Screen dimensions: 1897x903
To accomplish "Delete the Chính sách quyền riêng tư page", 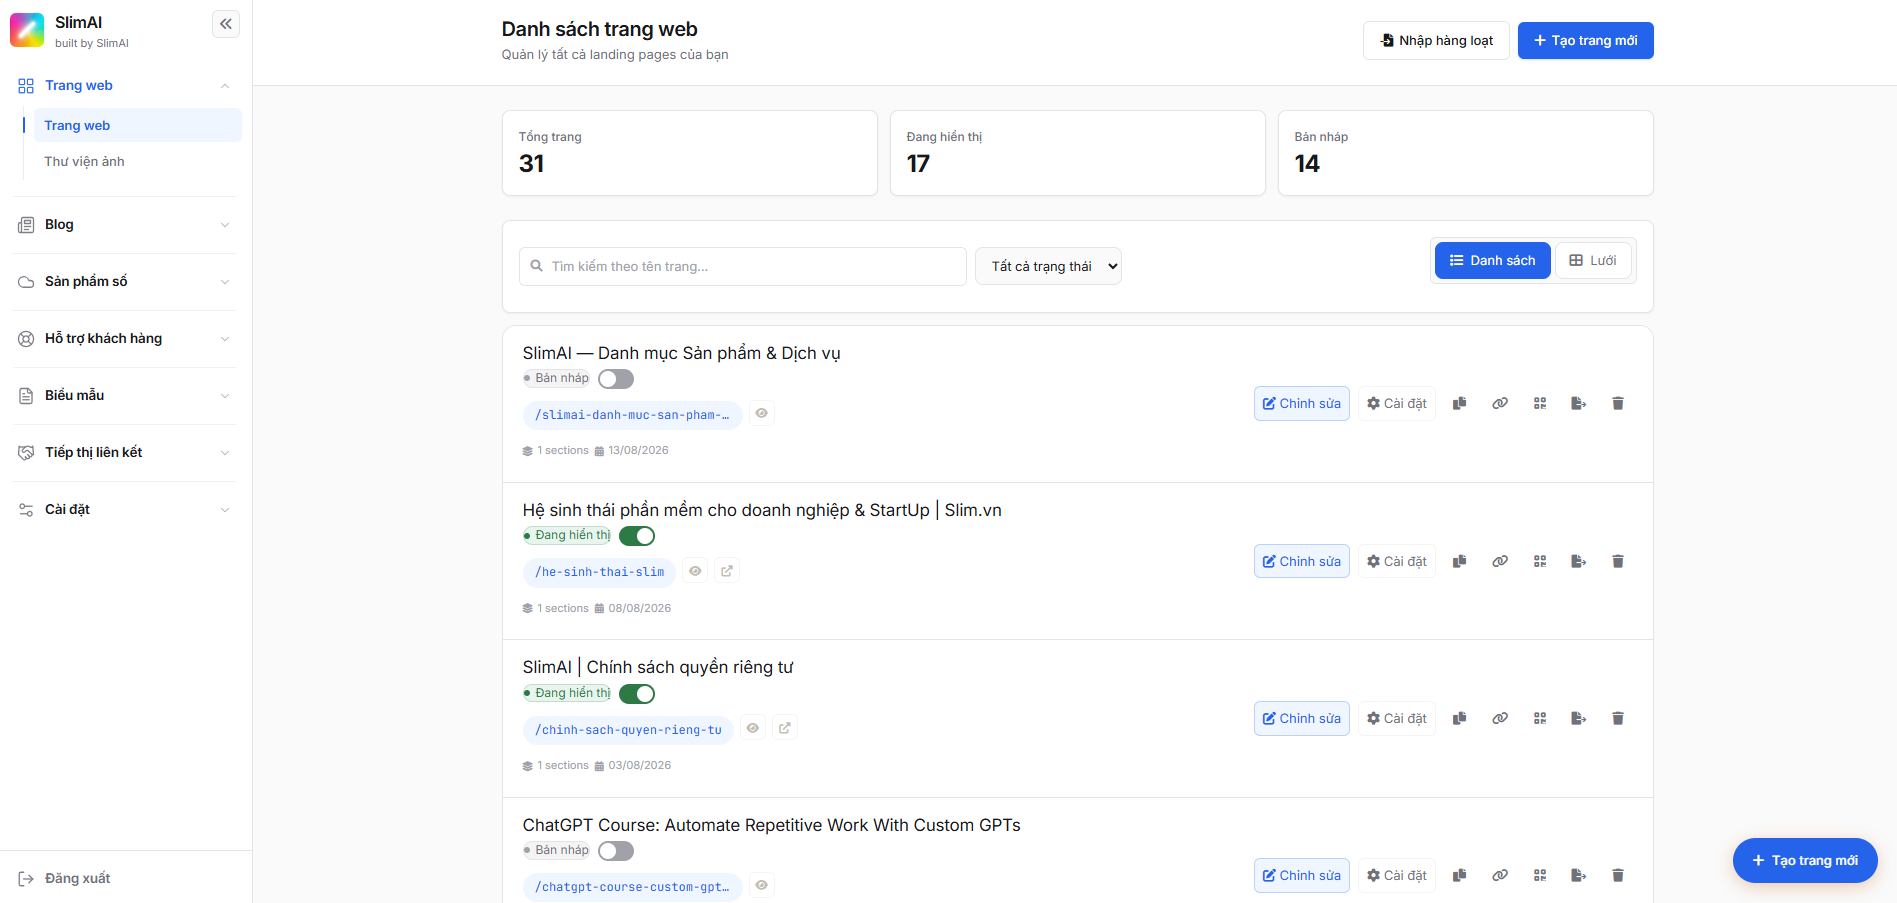I will 1618,718.
